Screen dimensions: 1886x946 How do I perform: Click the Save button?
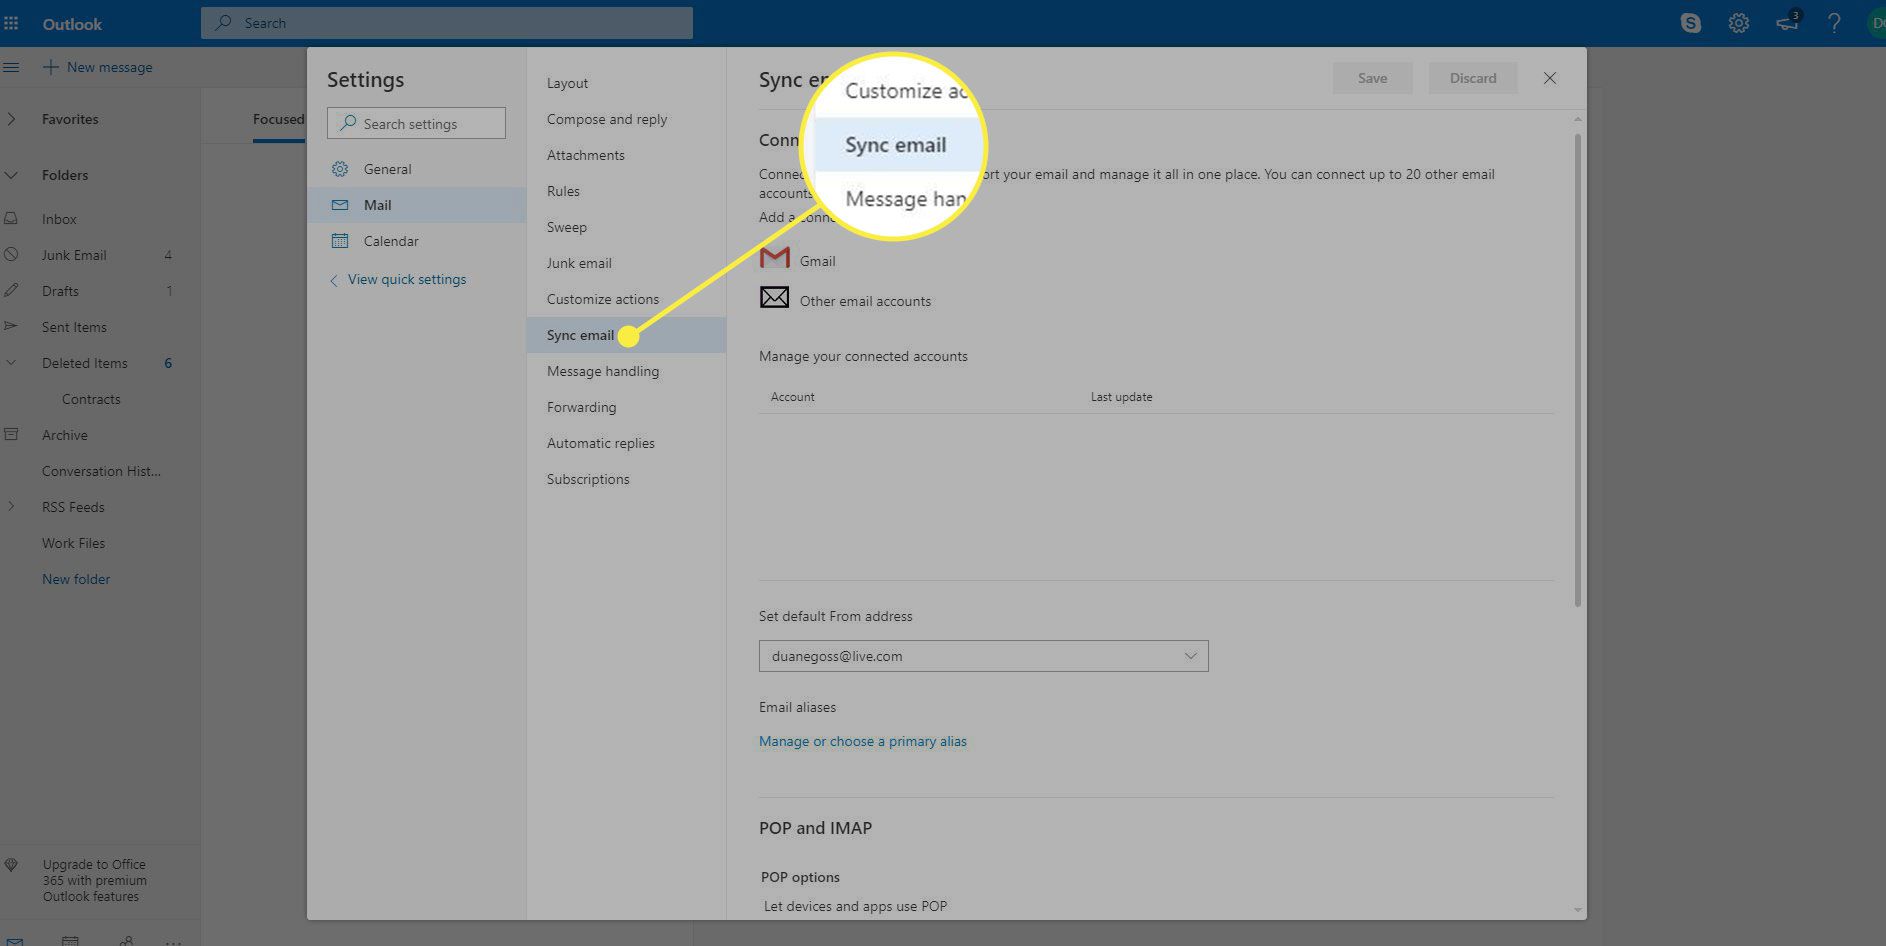1372,78
